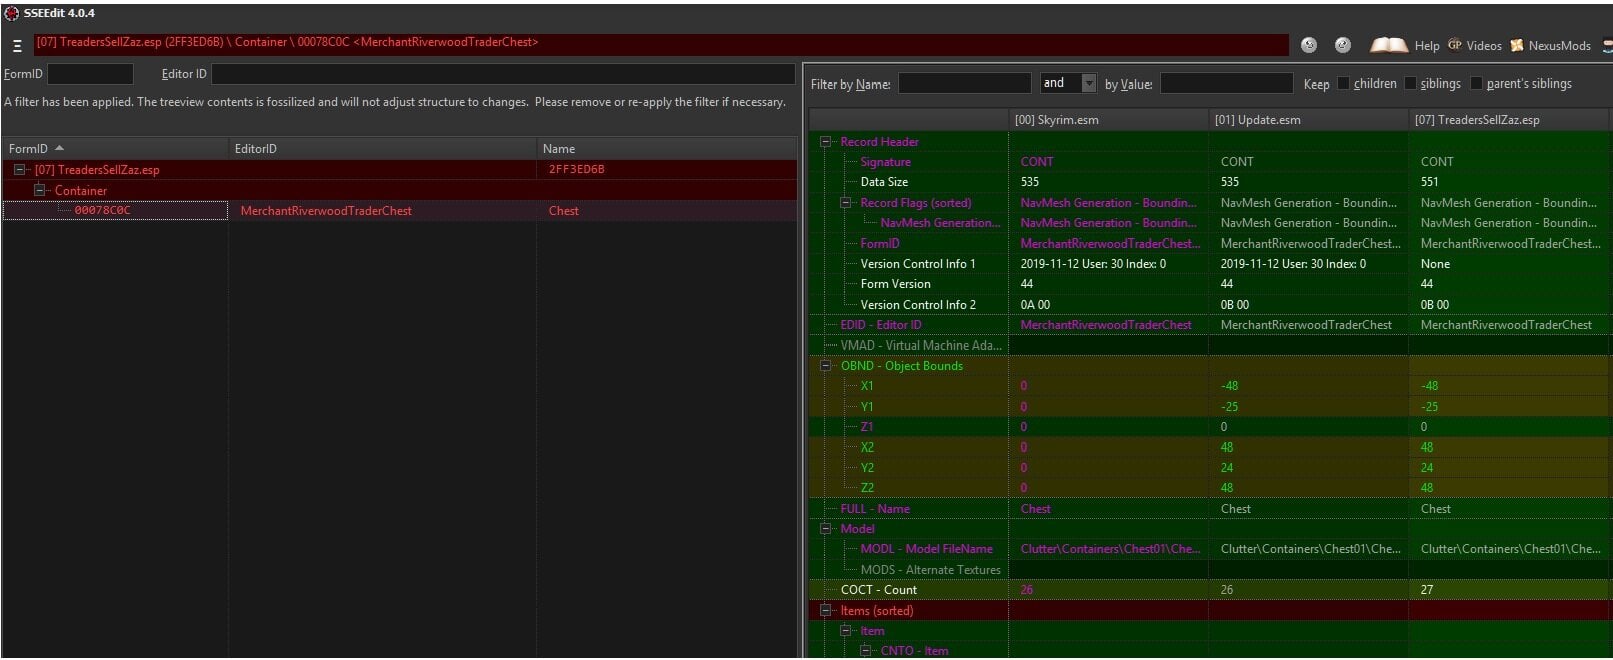Collapse the CNTO - Item node
1613x660 pixels.
(x=866, y=651)
